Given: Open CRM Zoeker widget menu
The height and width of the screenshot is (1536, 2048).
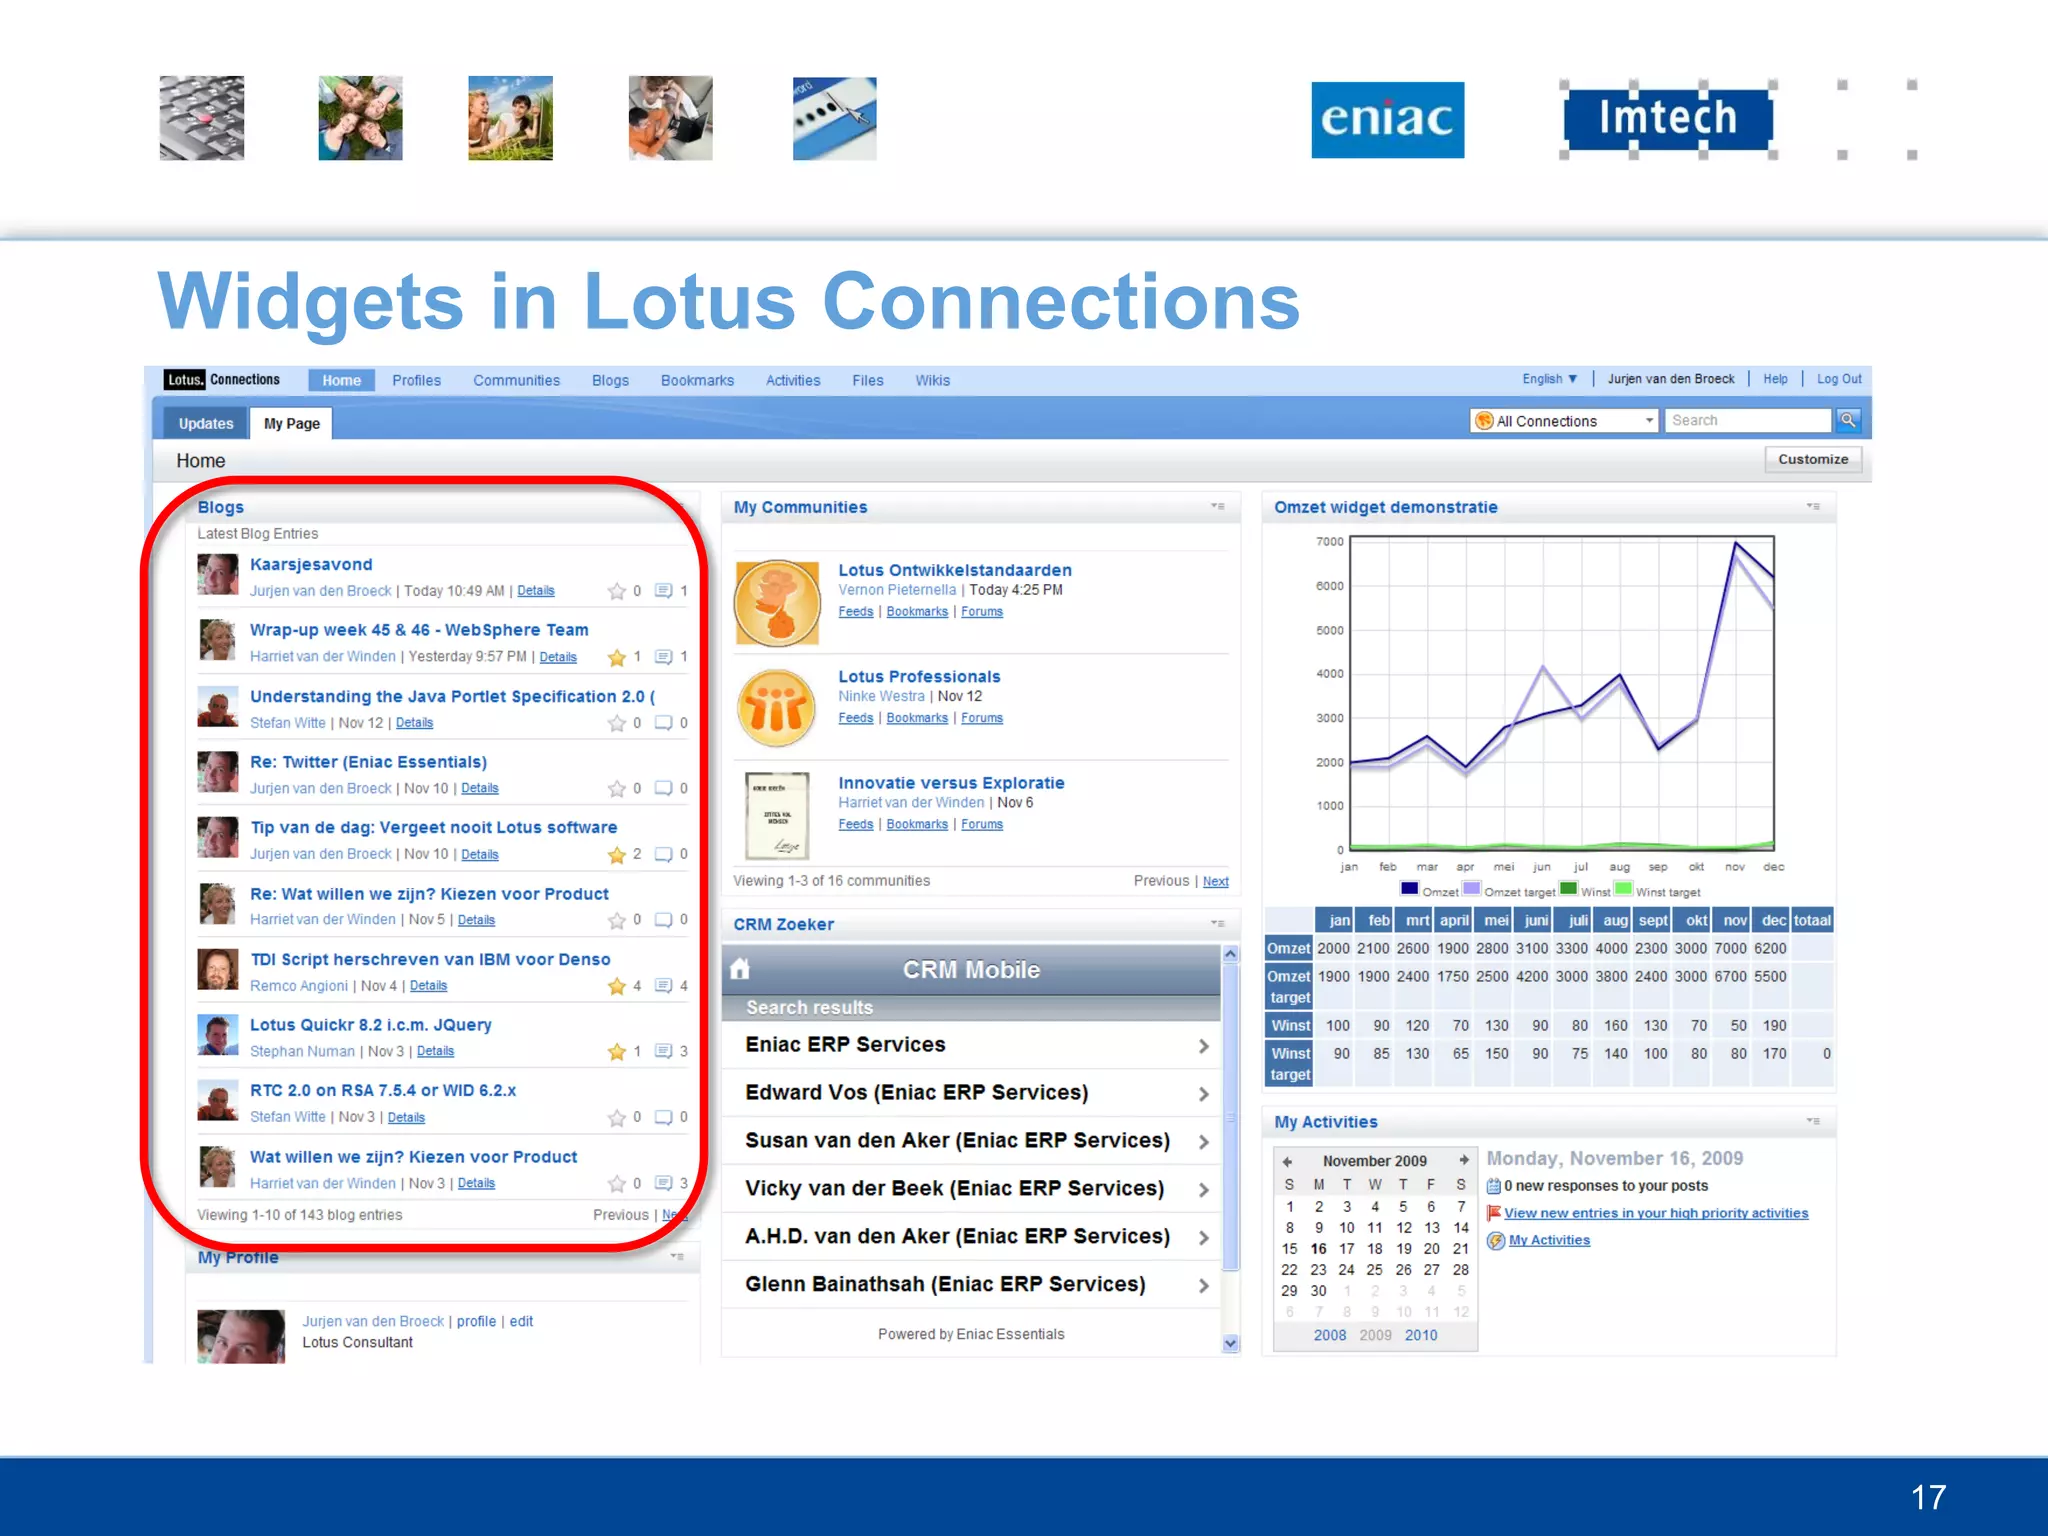Looking at the screenshot, I should 1218,923.
